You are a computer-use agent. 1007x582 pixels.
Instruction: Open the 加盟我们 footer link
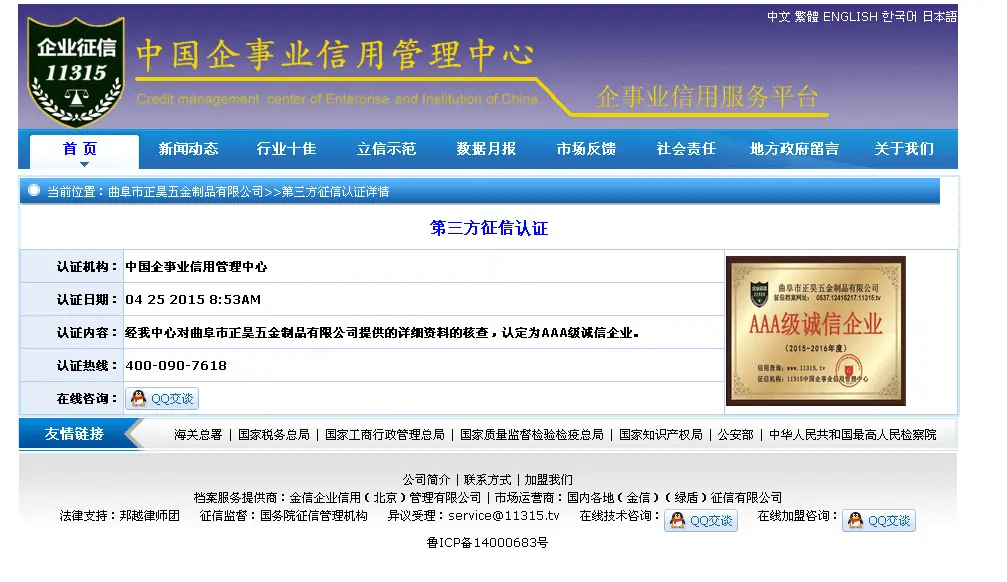548,480
